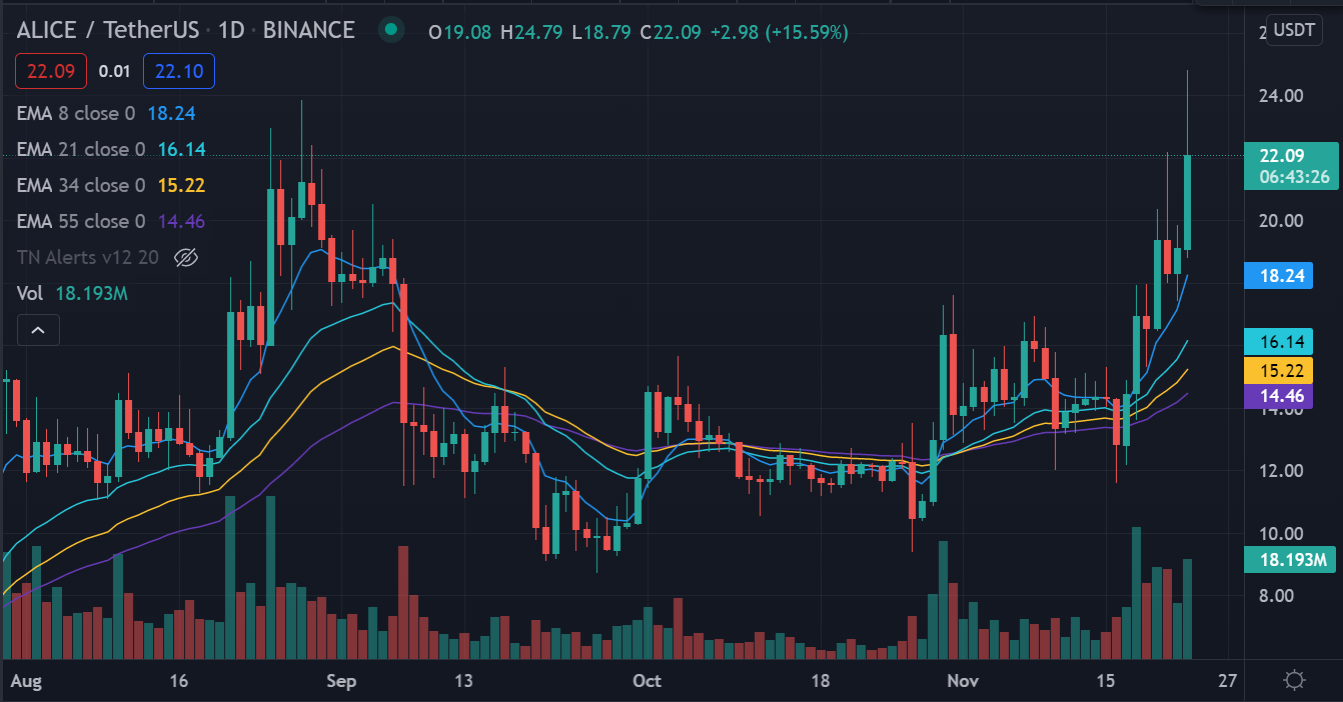1343x702 pixels.
Task: Click the 22.09 current price label on axis
Action: click(1289, 156)
